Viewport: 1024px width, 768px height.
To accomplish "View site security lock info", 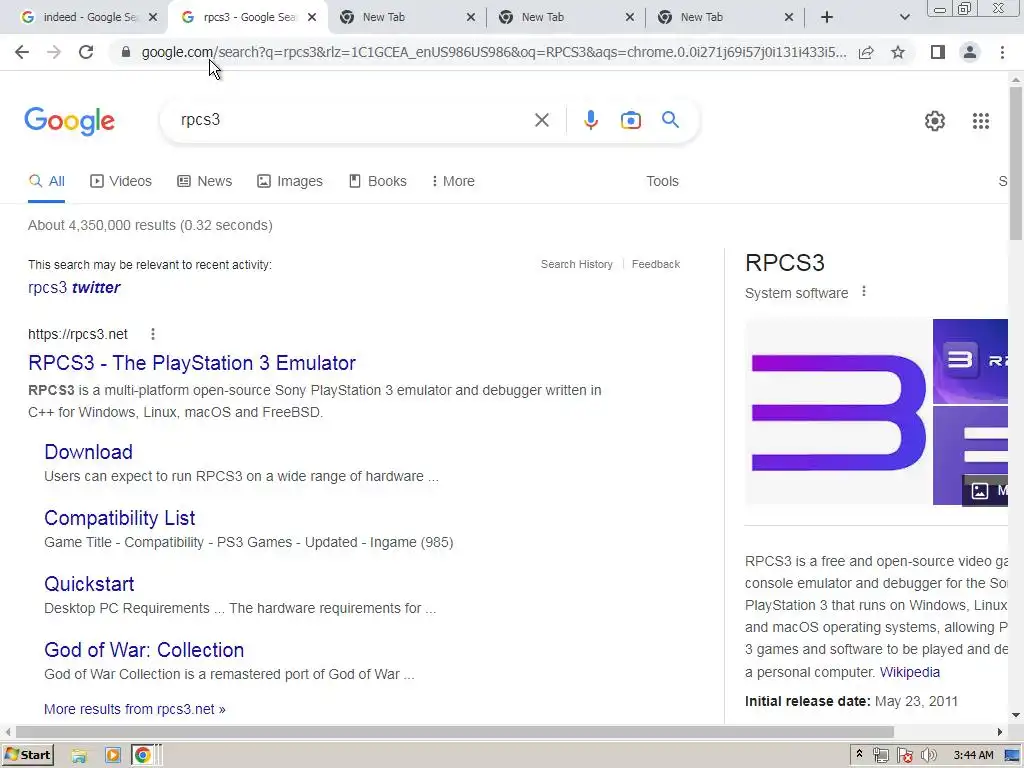I will coord(126,52).
